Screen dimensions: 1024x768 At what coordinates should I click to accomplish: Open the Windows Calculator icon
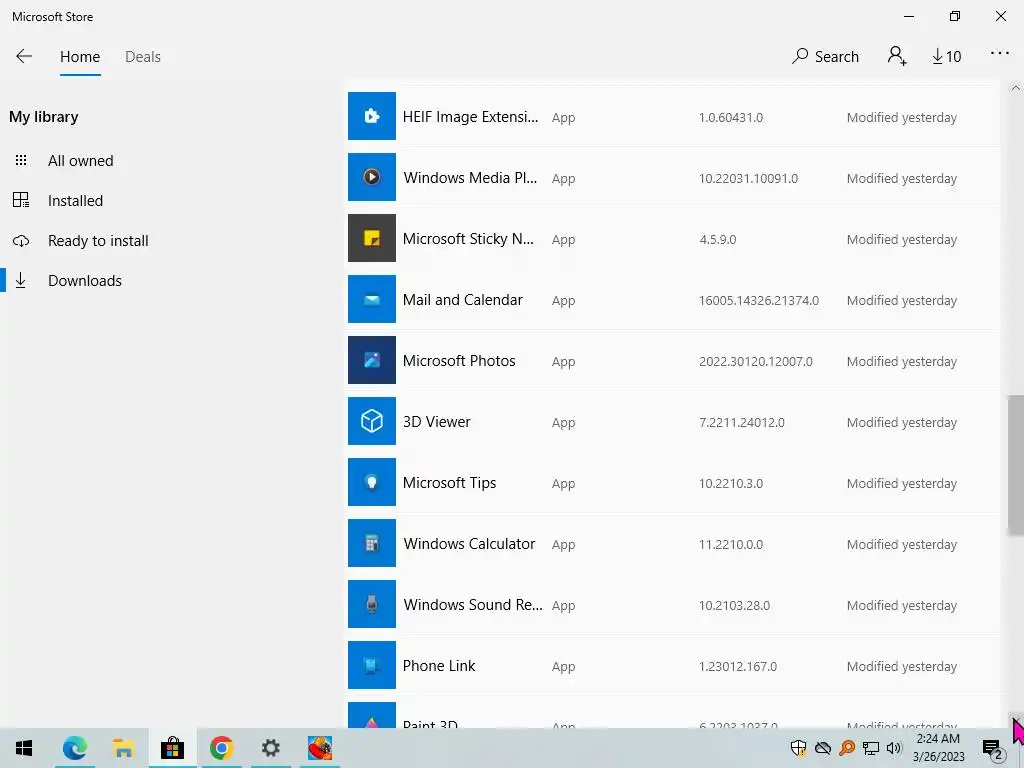point(372,543)
